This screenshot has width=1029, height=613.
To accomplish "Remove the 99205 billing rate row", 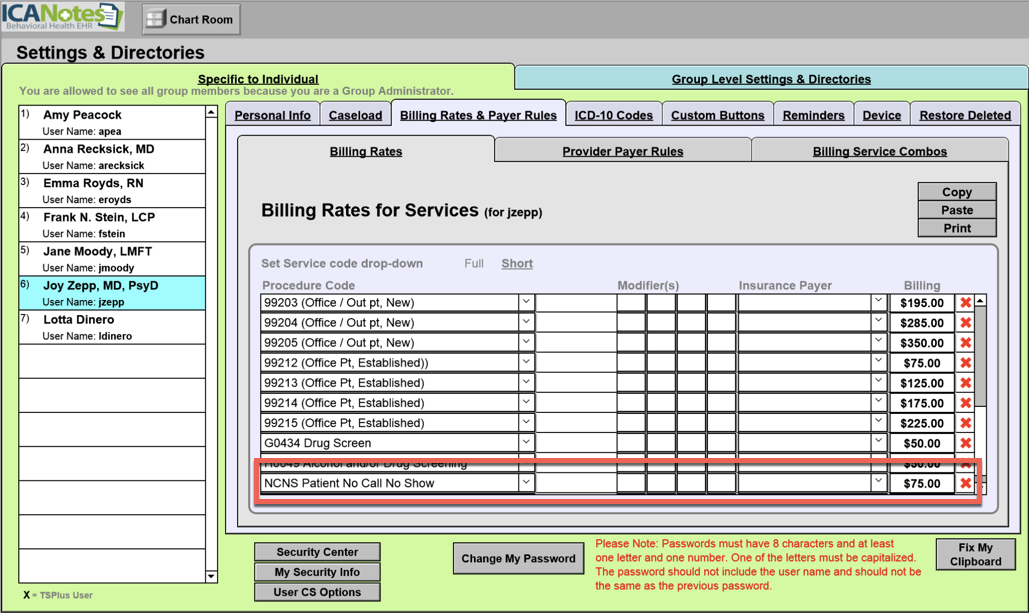I will [965, 343].
